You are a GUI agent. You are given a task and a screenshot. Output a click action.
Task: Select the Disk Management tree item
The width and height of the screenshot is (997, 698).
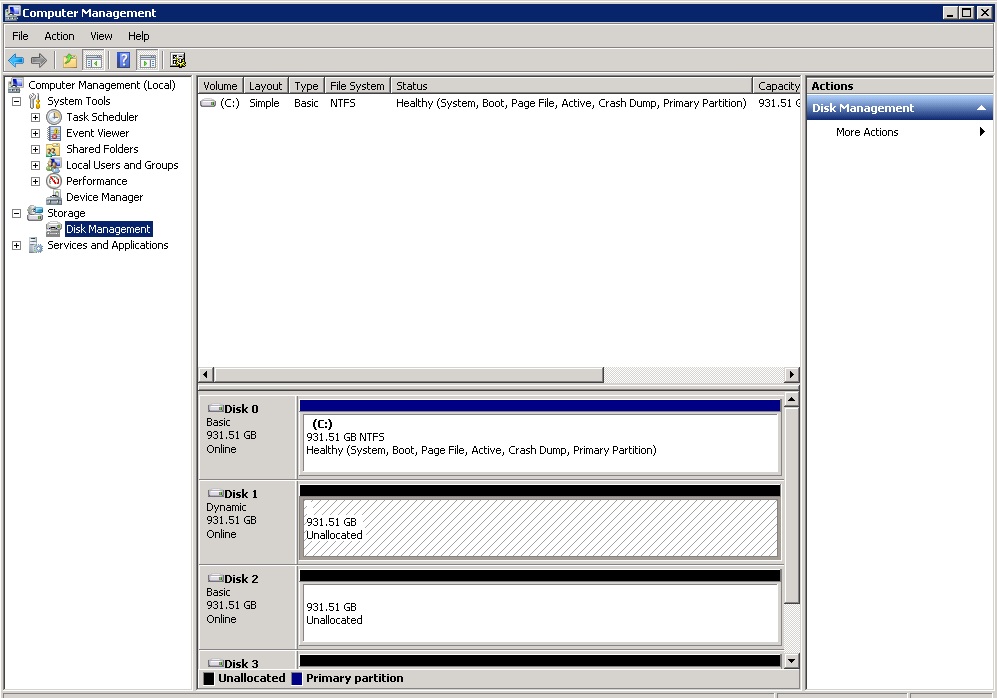[108, 229]
